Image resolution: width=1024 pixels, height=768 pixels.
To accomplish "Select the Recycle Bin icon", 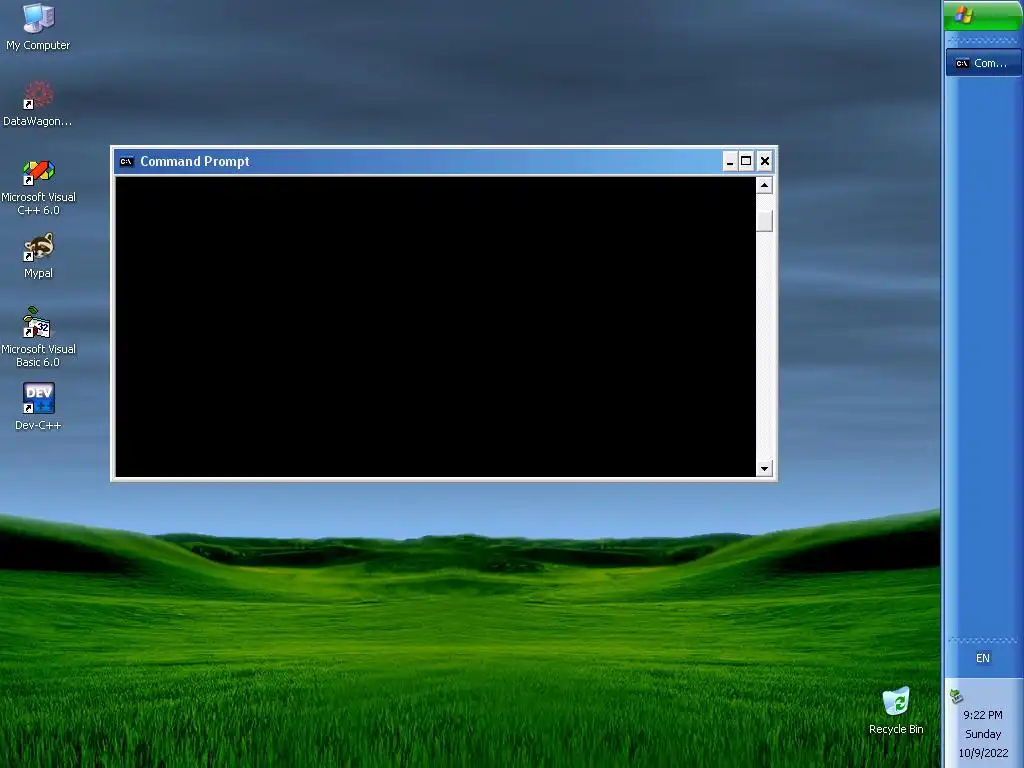I will click(896, 711).
